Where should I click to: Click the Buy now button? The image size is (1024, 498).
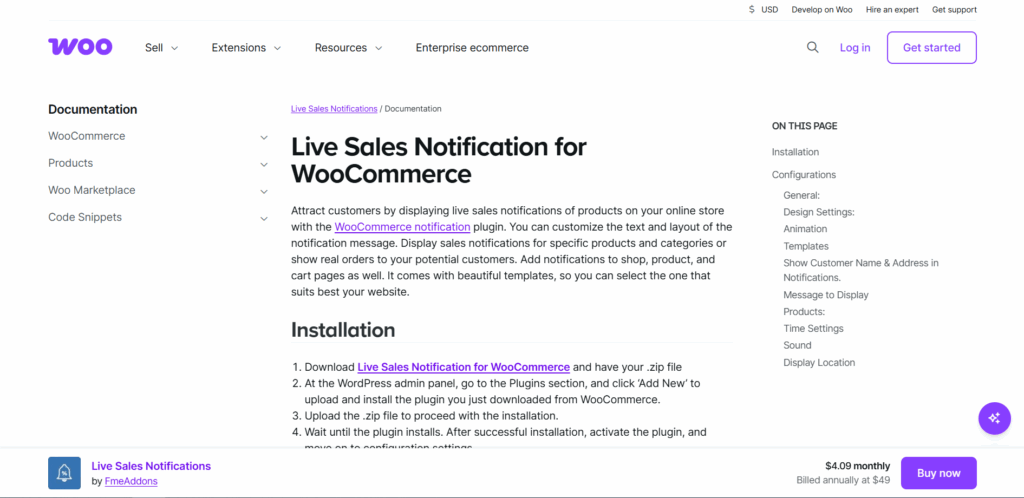(x=938, y=473)
